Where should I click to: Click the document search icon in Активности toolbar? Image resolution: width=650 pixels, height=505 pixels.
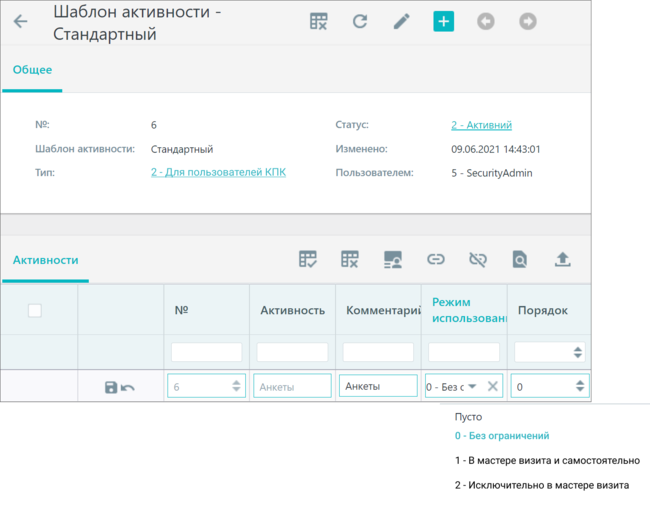pos(519,260)
